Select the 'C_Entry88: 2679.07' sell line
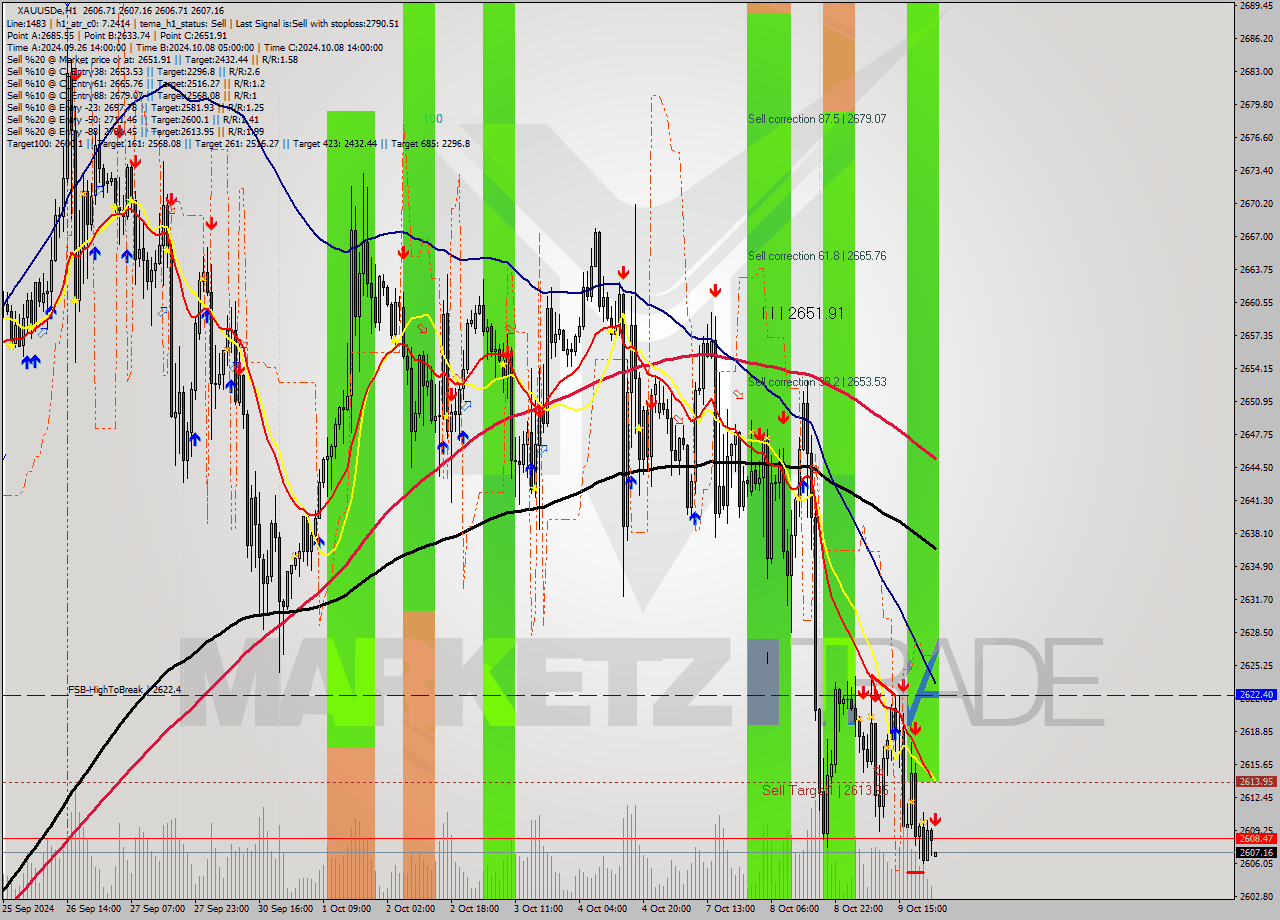 (132, 95)
